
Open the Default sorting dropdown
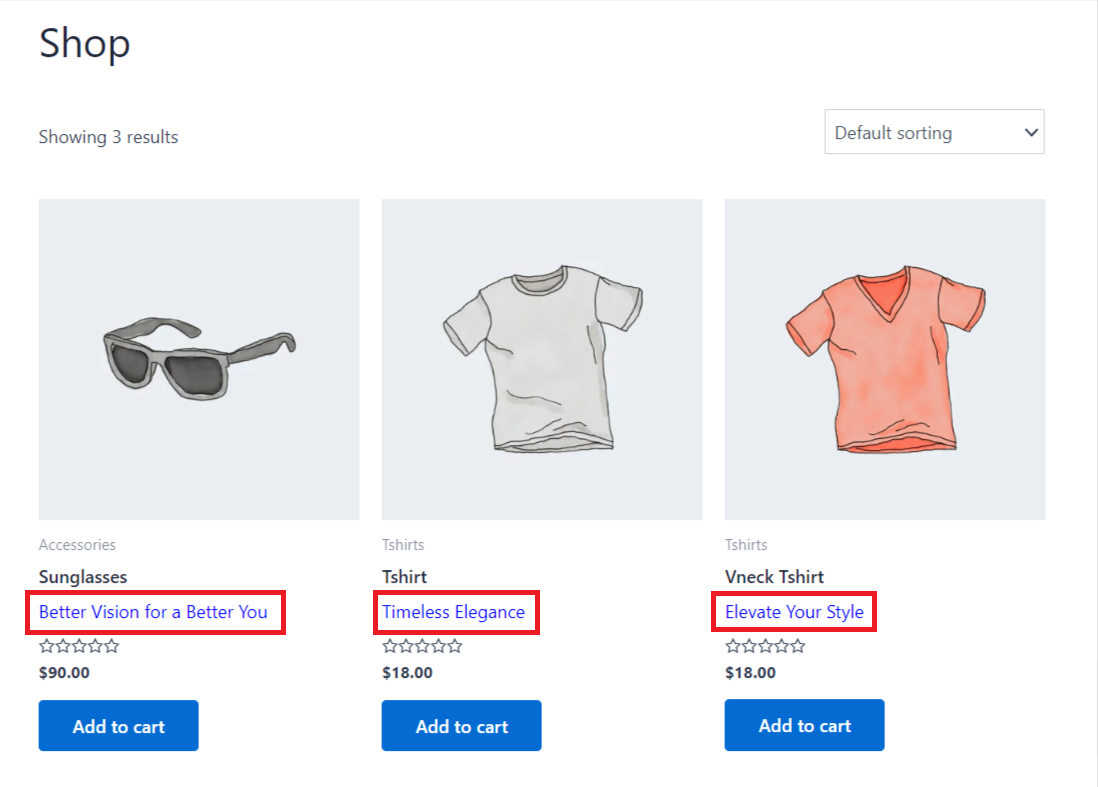point(933,131)
